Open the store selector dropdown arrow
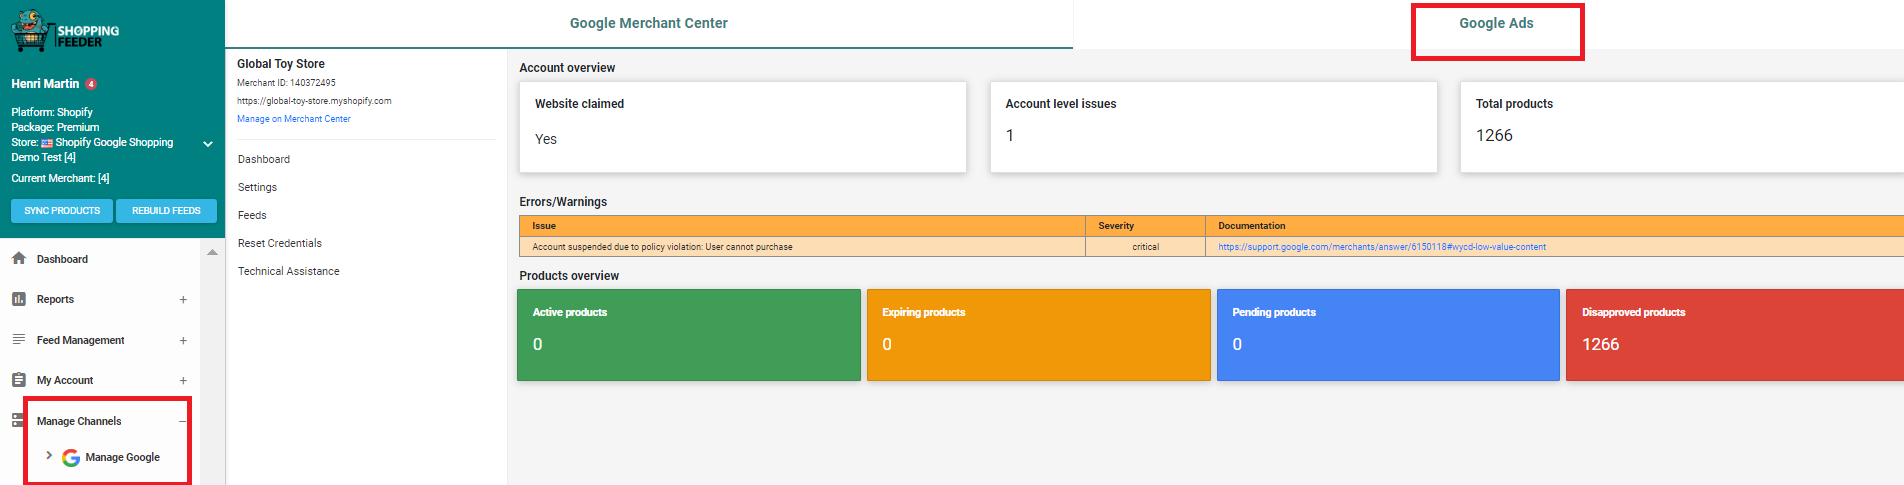1904x485 pixels. coord(208,144)
